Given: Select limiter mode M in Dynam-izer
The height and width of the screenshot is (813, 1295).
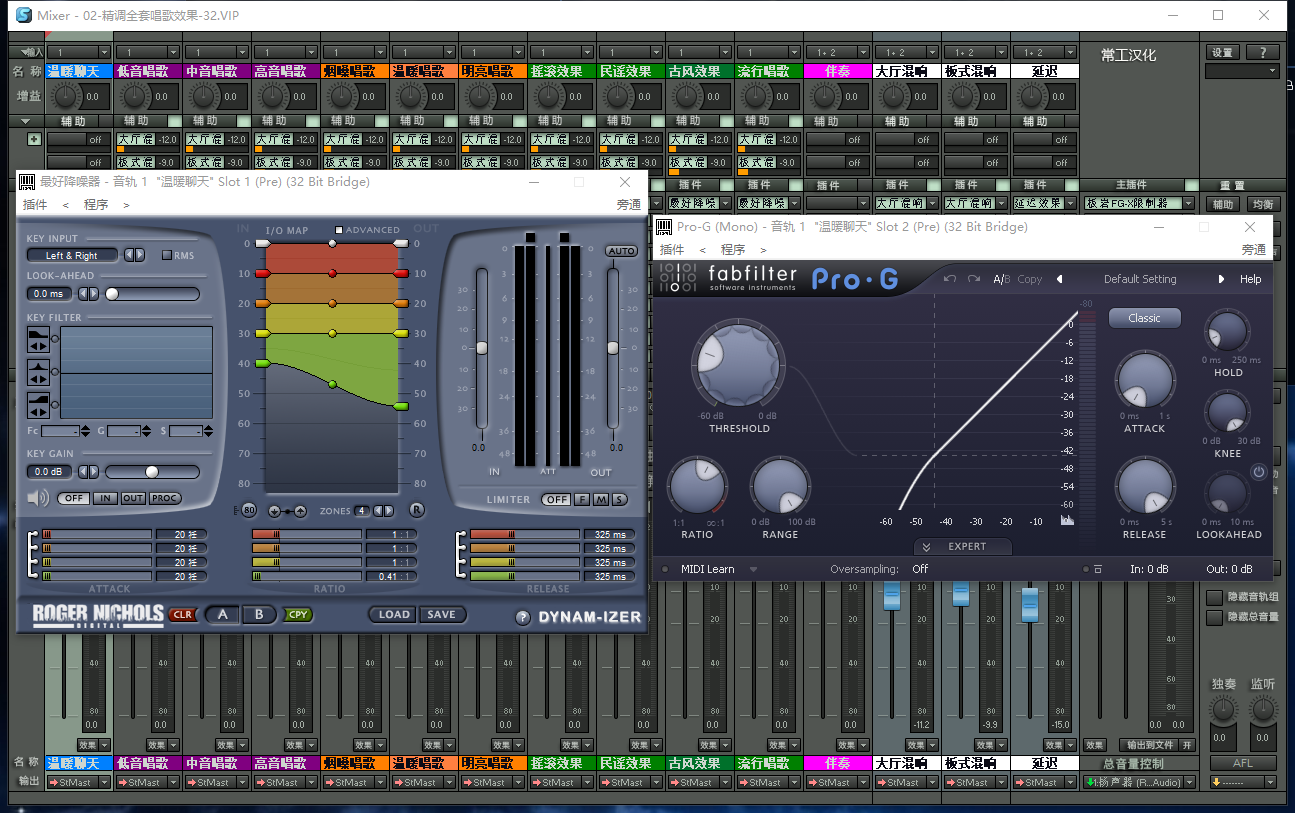Looking at the screenshot, I should point(601,499).
